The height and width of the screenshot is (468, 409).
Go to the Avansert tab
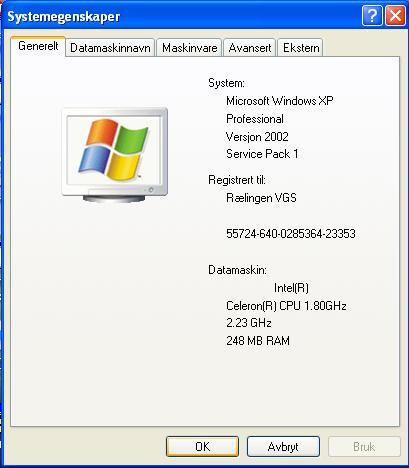click(x=250, y=48)
